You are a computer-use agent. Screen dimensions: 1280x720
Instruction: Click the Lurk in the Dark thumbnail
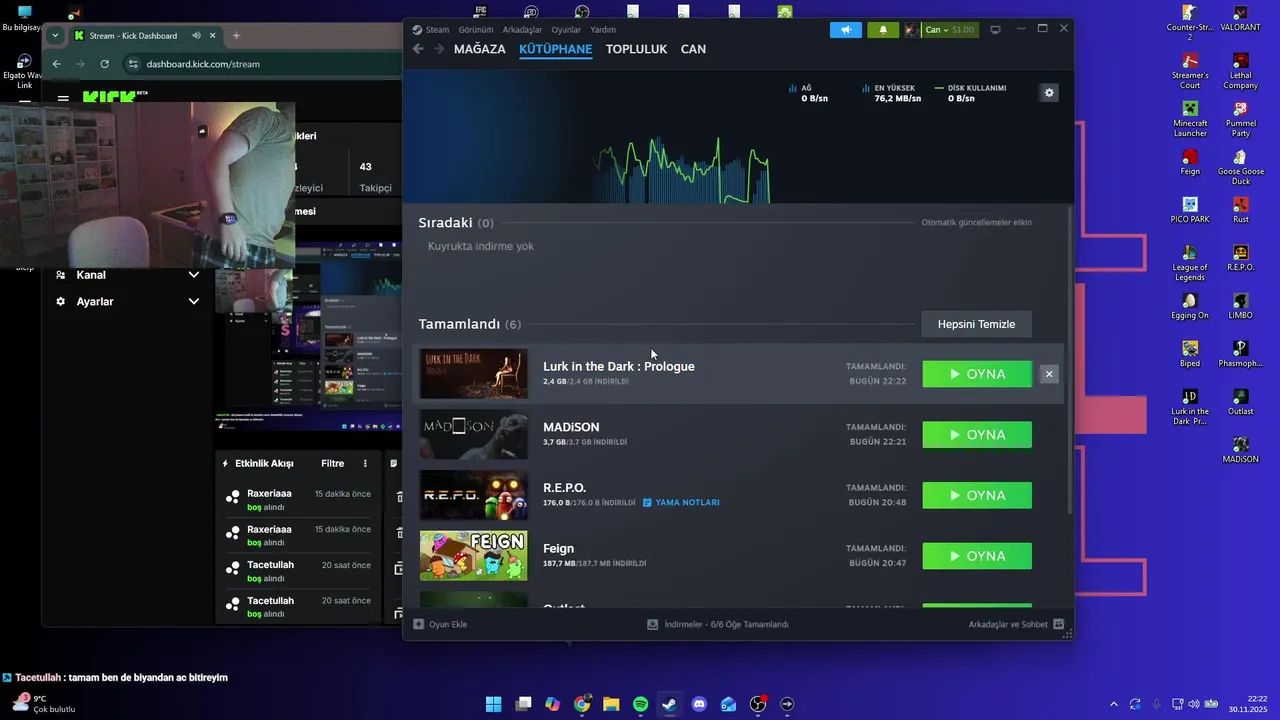tap(473, 374)
